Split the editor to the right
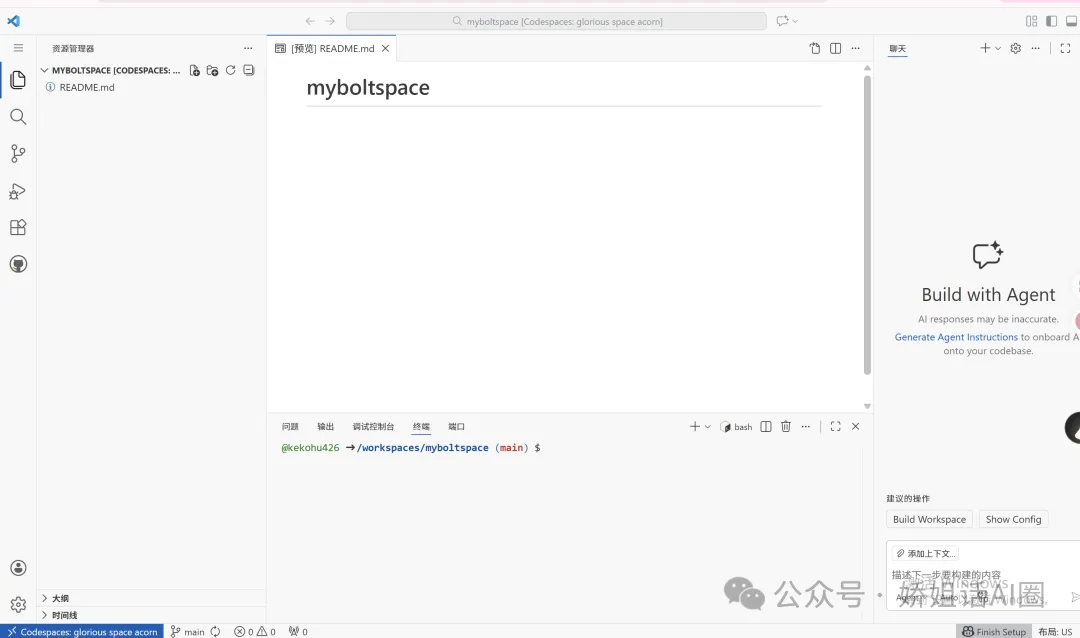 [835, 48]
